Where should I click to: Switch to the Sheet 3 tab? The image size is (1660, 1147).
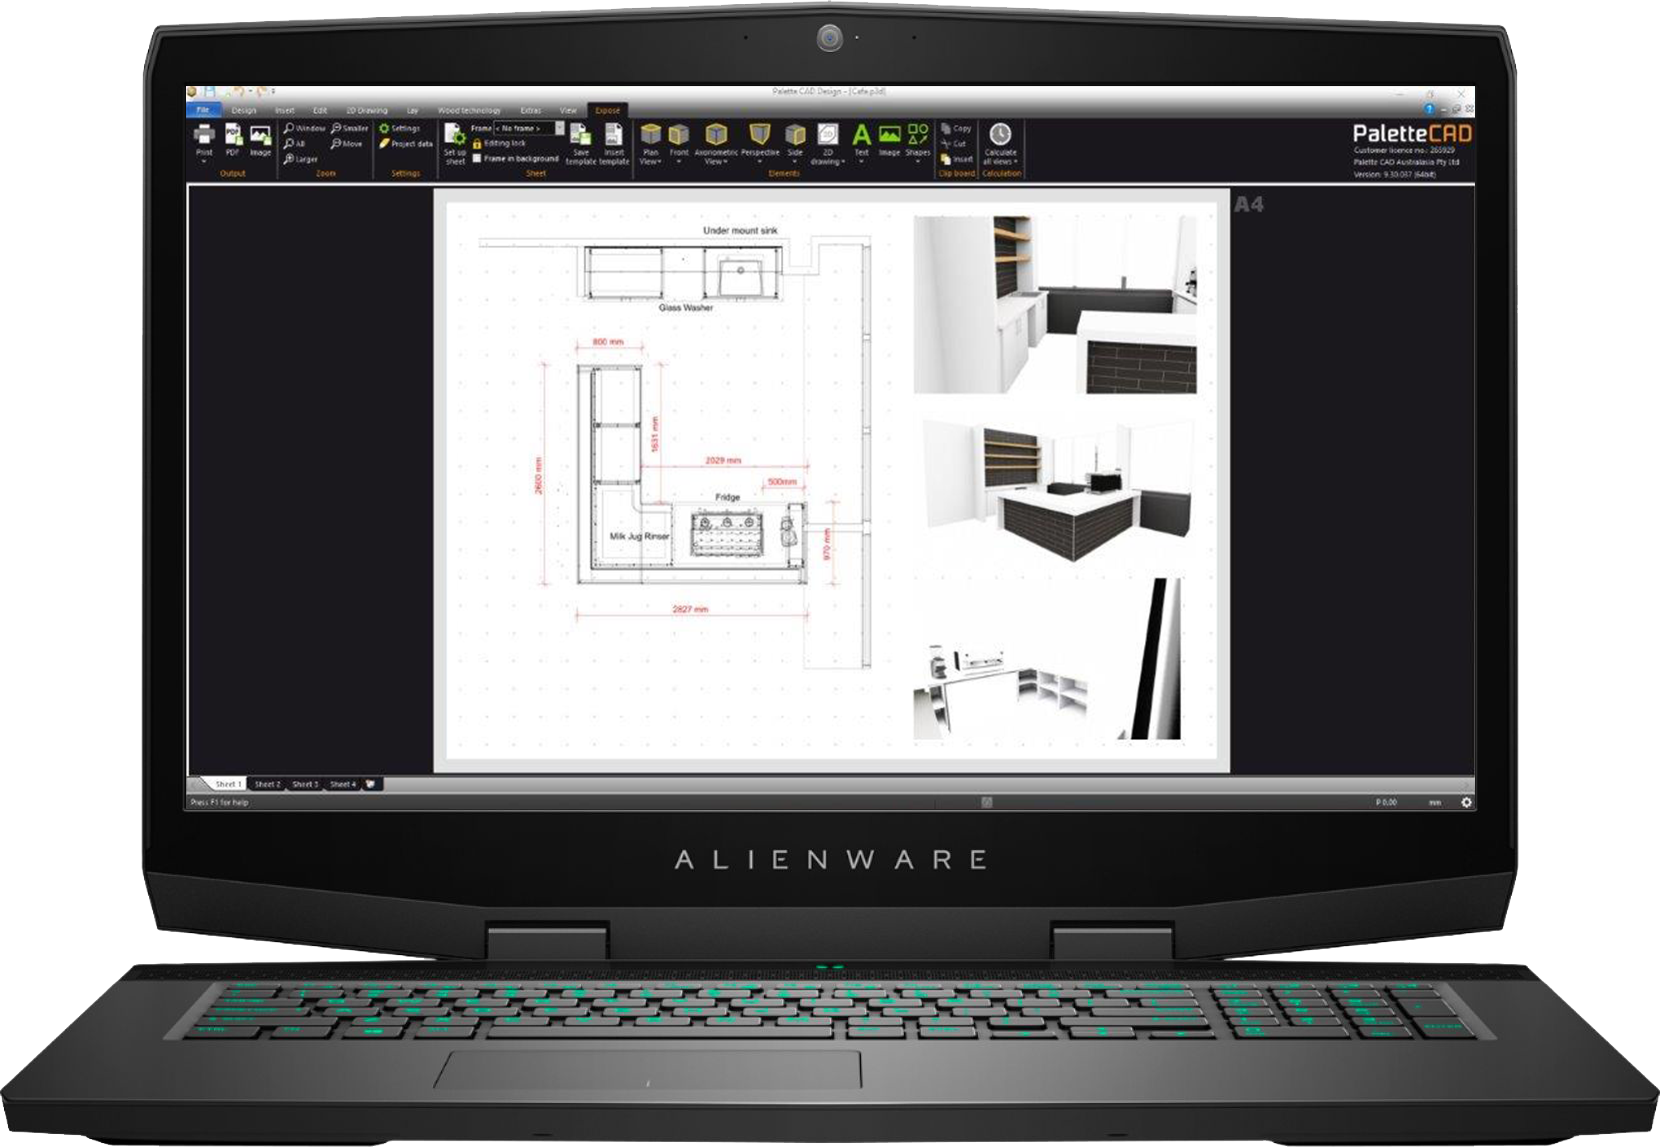click(x=305, y=784)
